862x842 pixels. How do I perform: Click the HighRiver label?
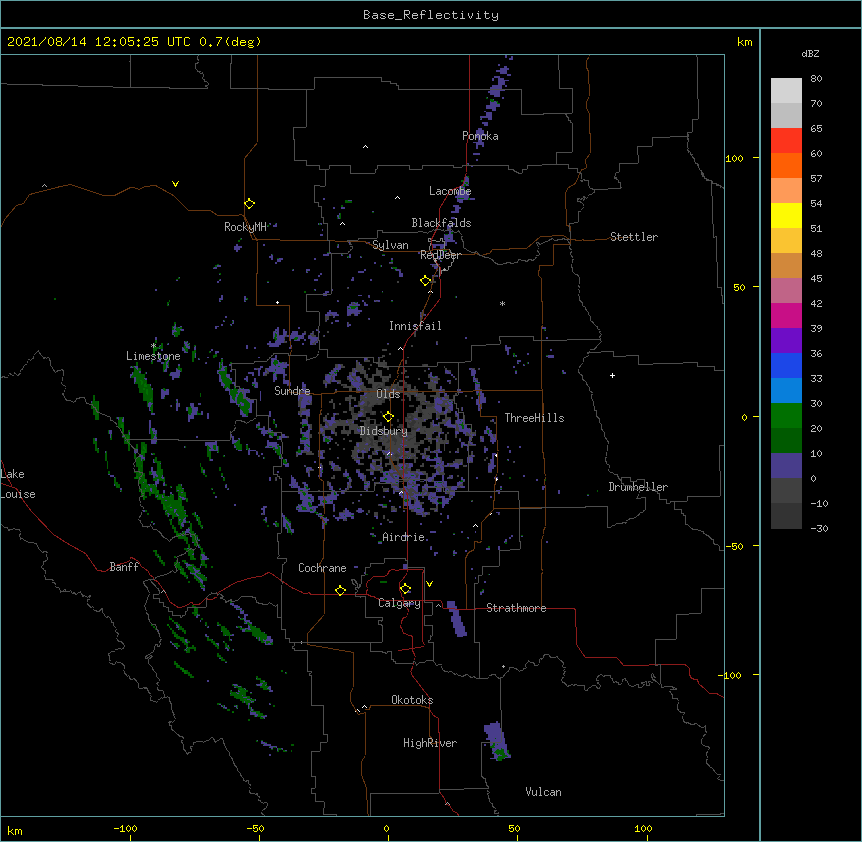(430, 743)
